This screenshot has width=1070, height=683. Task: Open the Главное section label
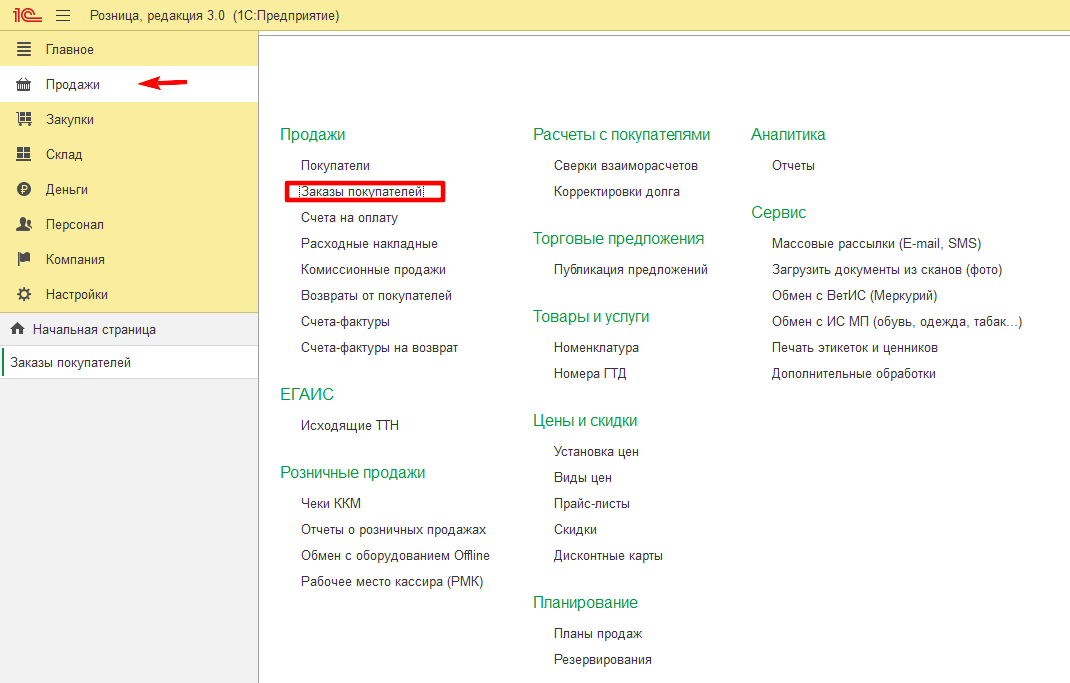click(x=70, y=50)
